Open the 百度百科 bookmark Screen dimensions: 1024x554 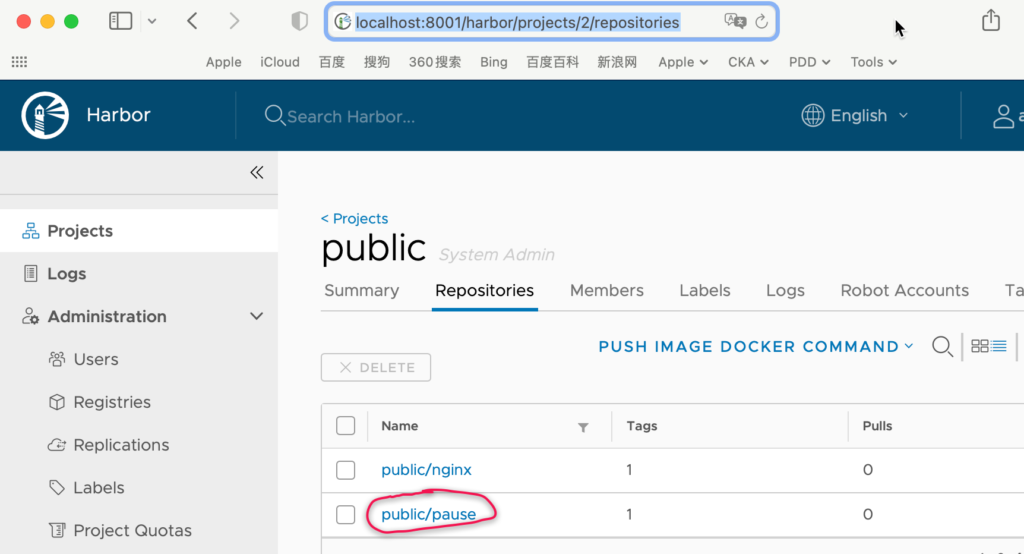point(552,62)
